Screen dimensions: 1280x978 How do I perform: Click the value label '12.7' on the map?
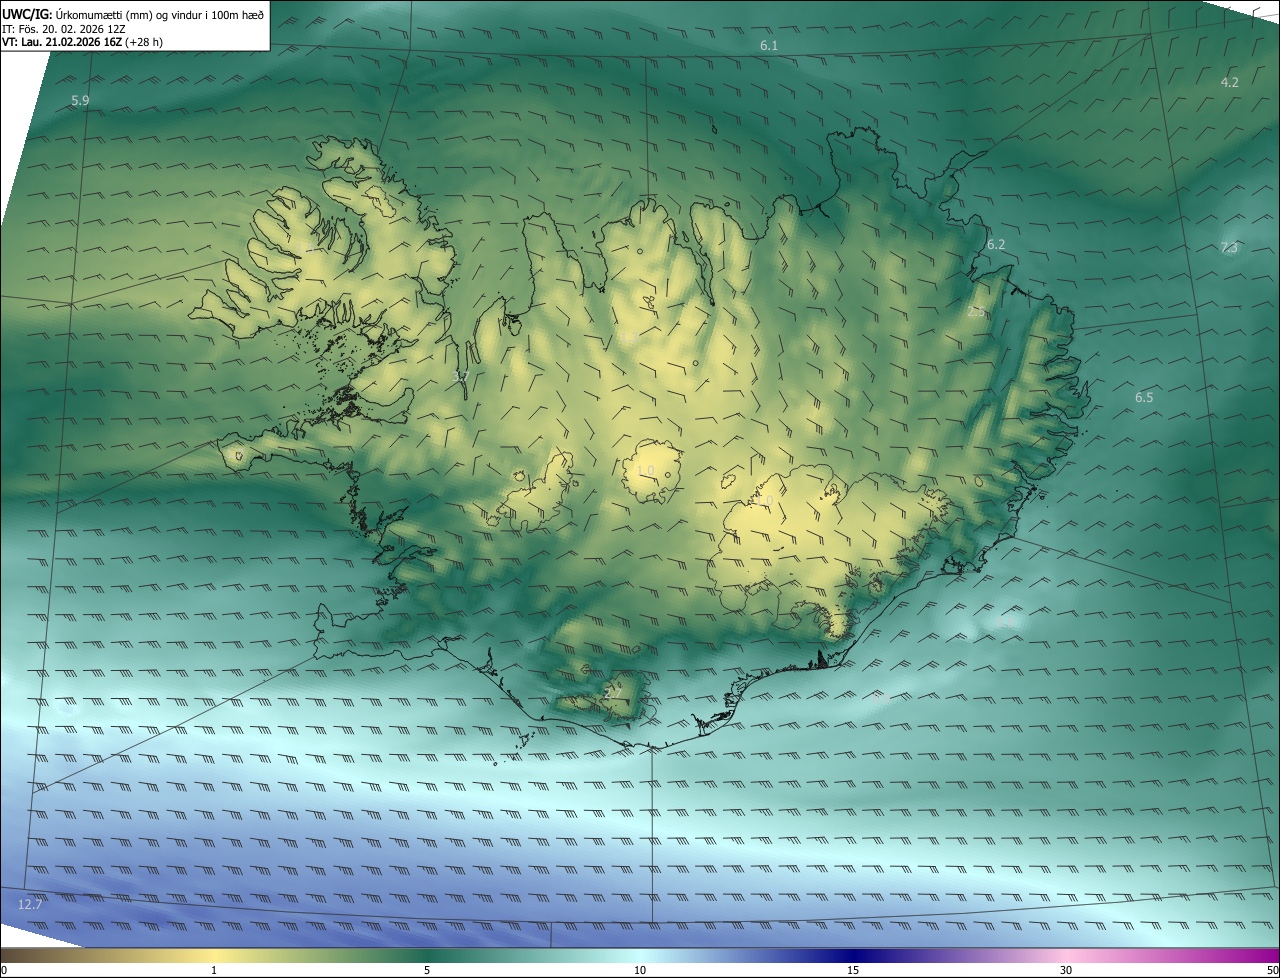(x=30, y=904)
